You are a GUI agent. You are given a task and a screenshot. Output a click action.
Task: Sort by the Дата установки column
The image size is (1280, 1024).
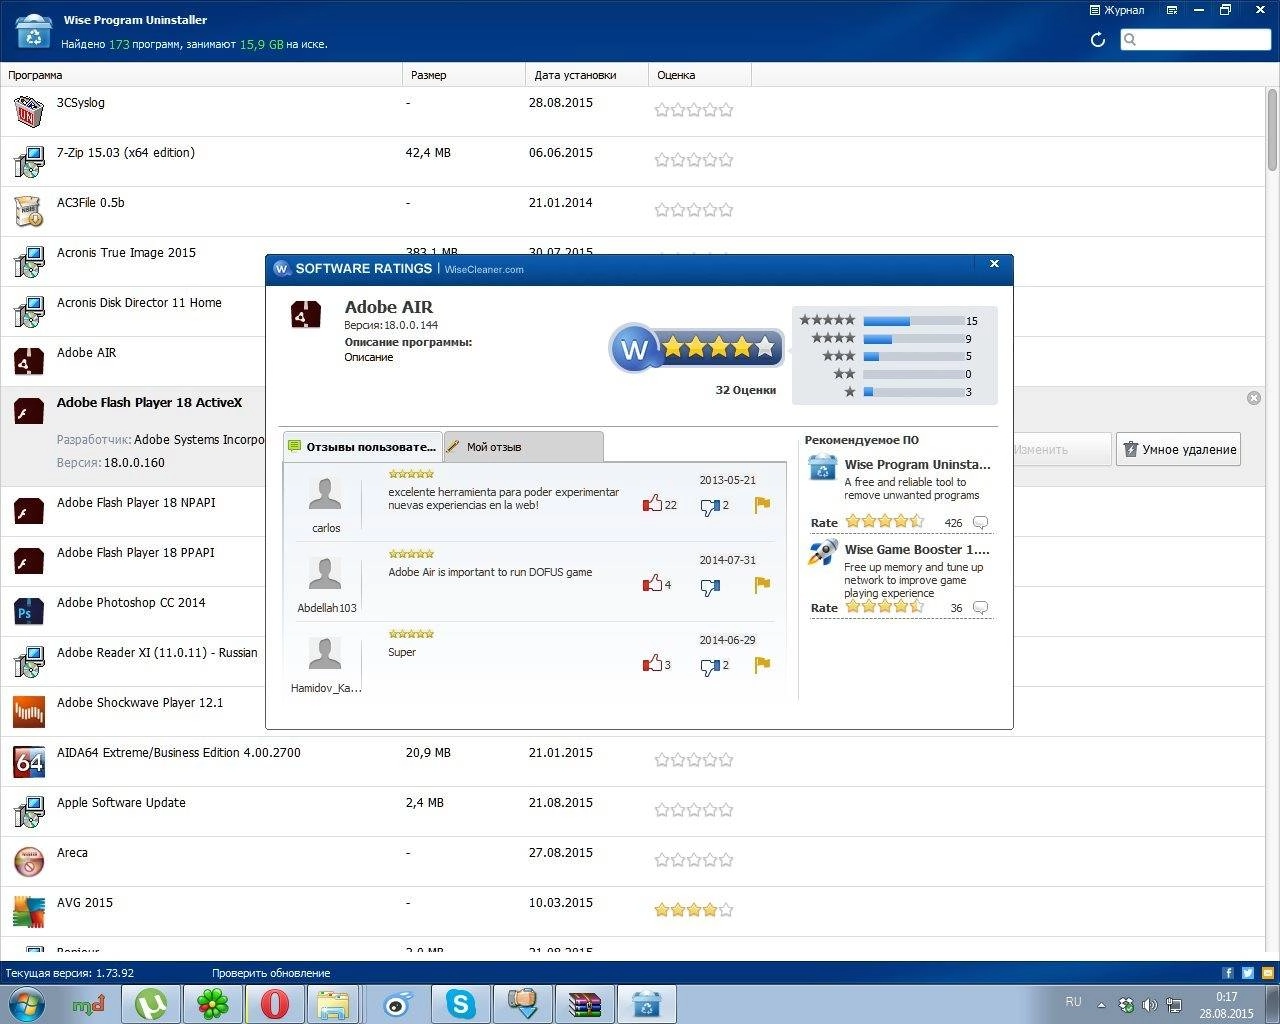pyautogui.click(x=587, y=75)
